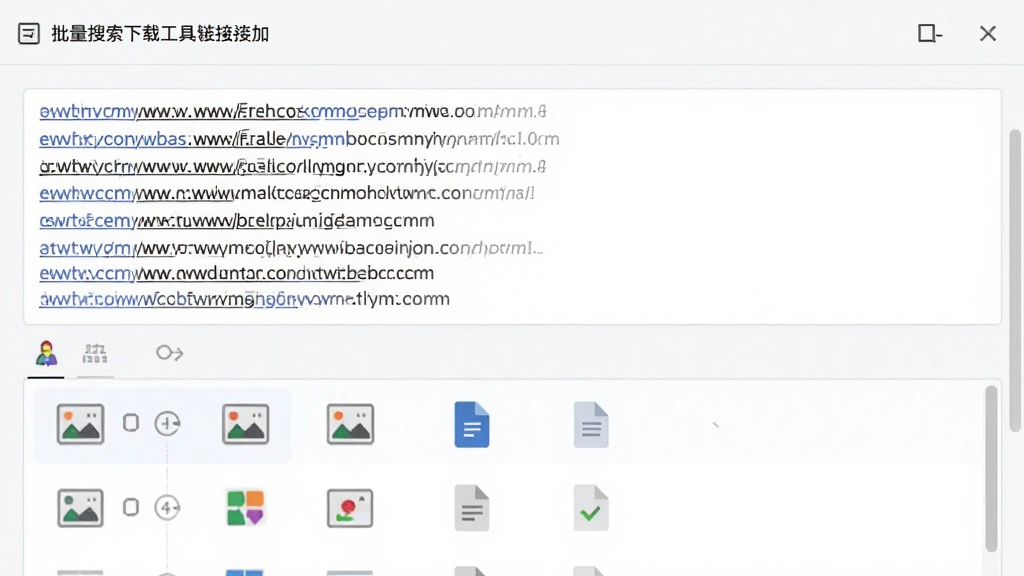
Task: Open the link line containing 'bebcc.ccm'
Action: click(236, 273)
